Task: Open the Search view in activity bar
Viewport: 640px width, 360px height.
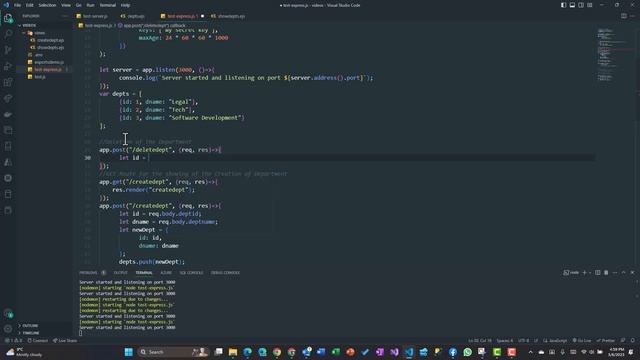Action: click(8, 34)
